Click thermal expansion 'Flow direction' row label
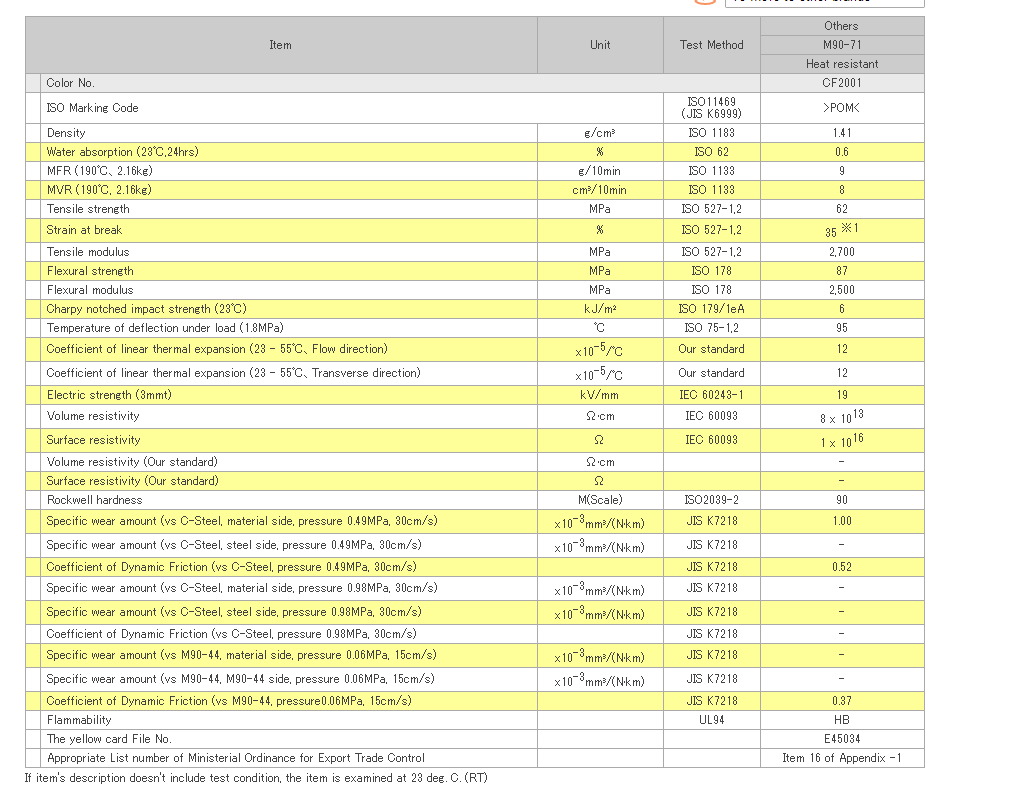The image size is (1034, 801). [217, 349]
